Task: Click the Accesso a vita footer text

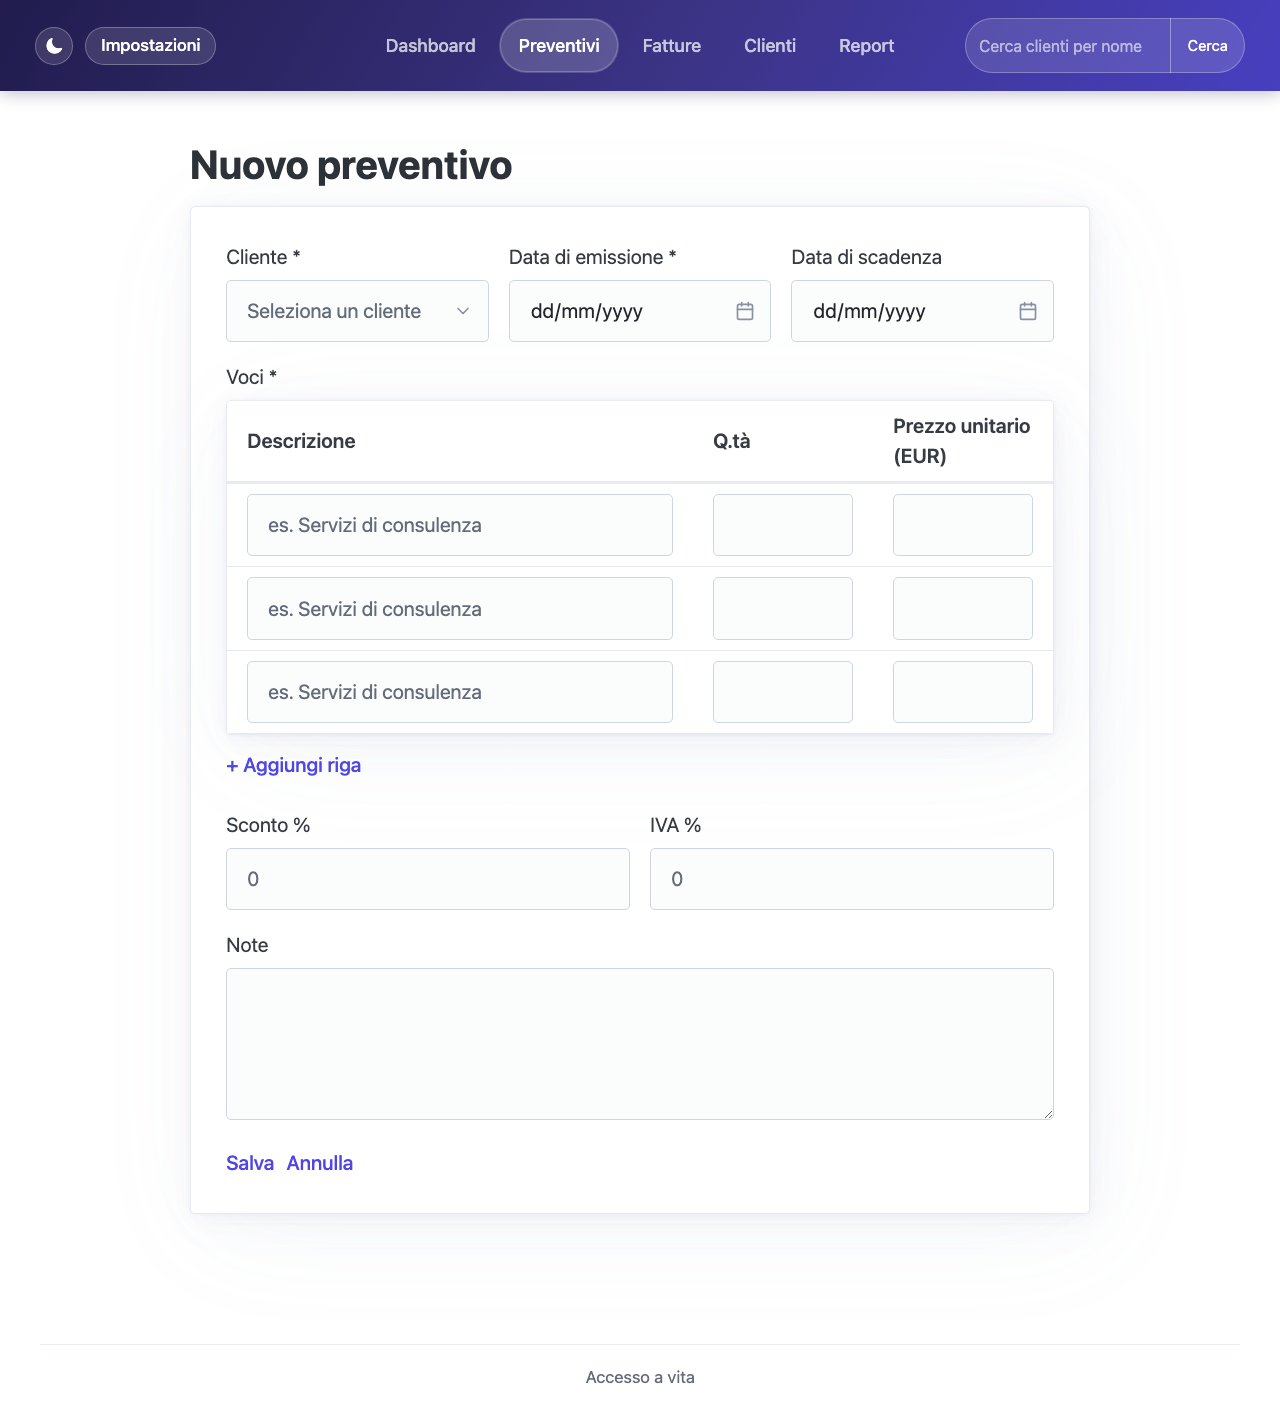Action: point(640,1377)
